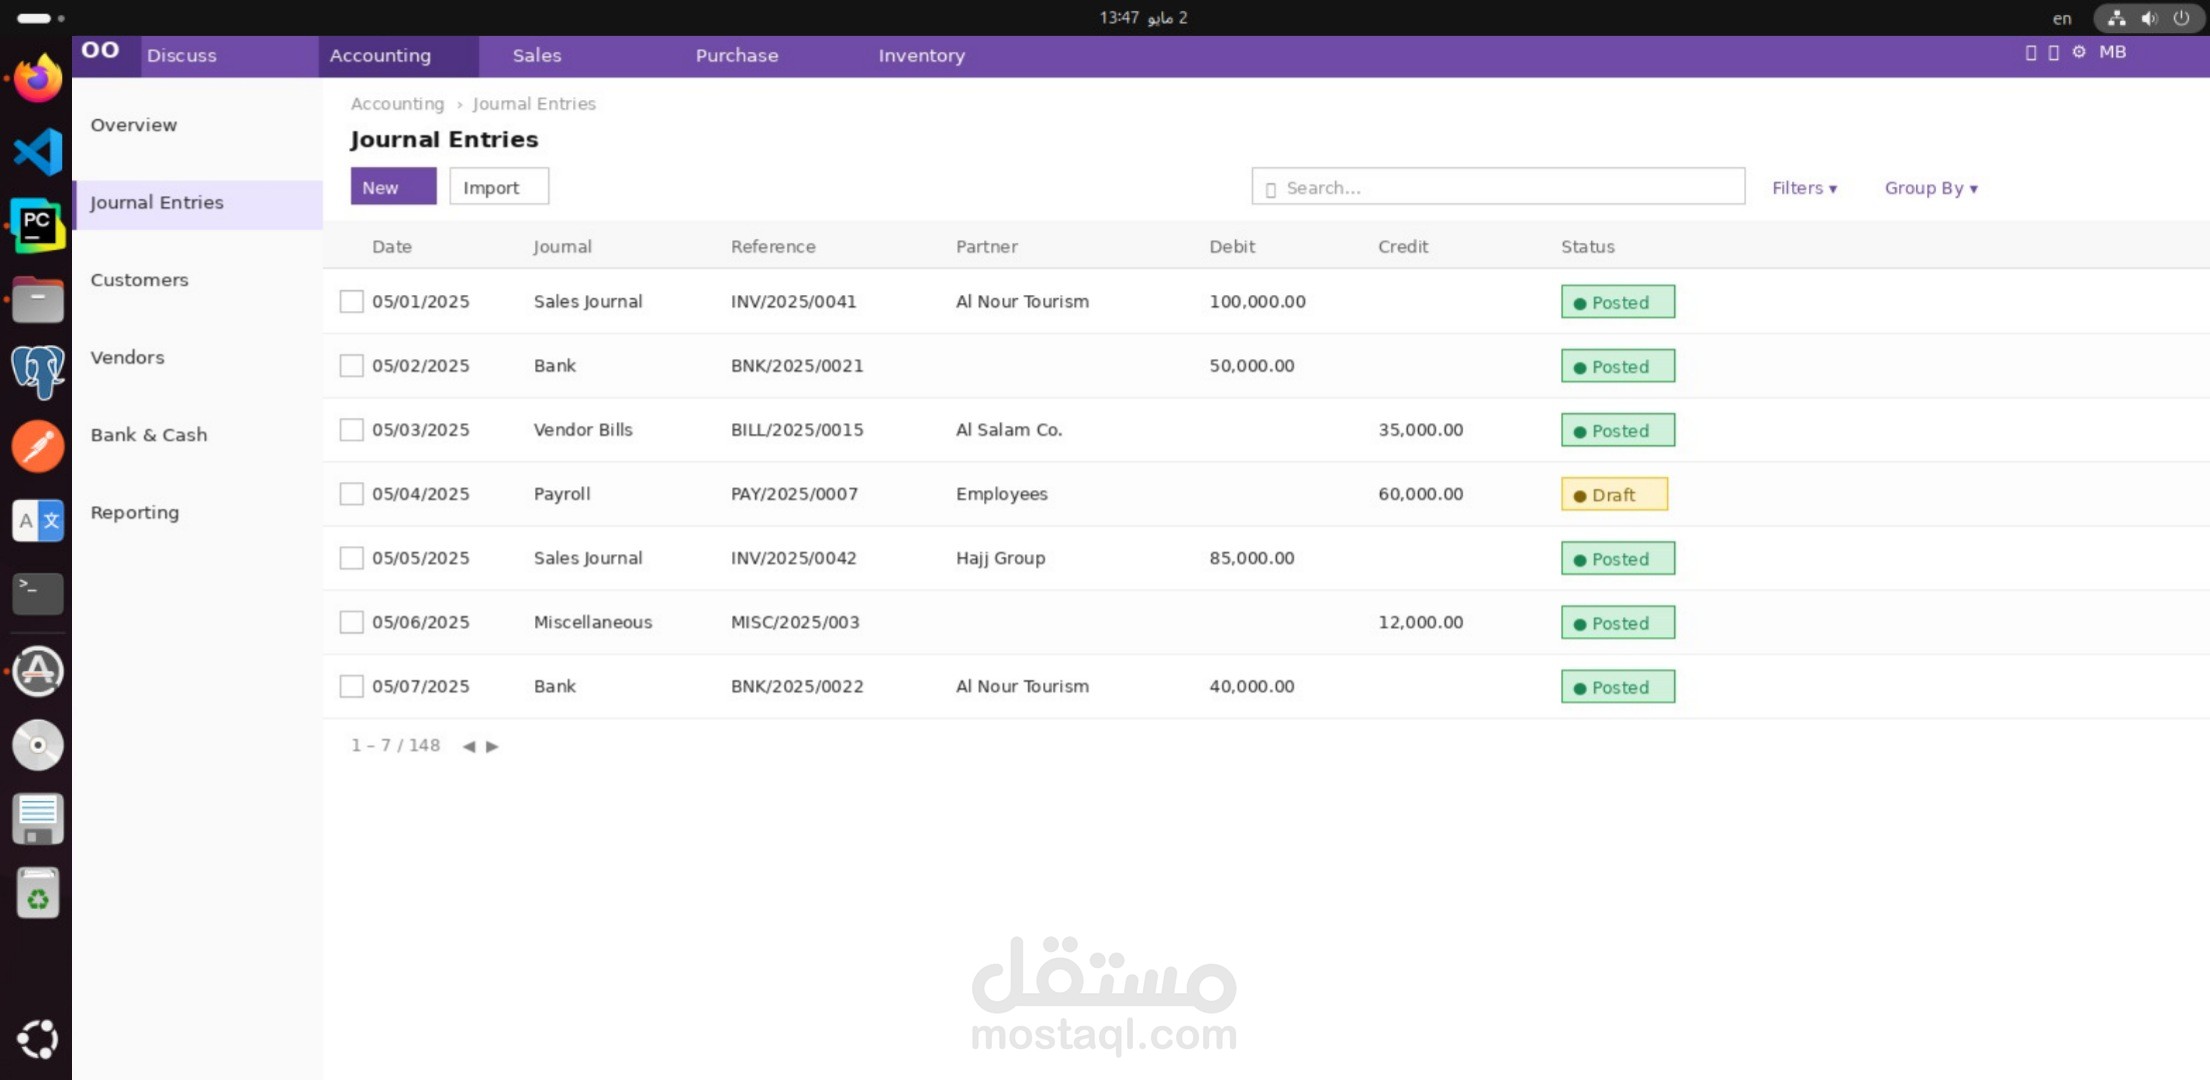Click the network status tray icon
Image resolution: width=2210 pixels, height=1080 pixels.
(x=2117, y=18)
